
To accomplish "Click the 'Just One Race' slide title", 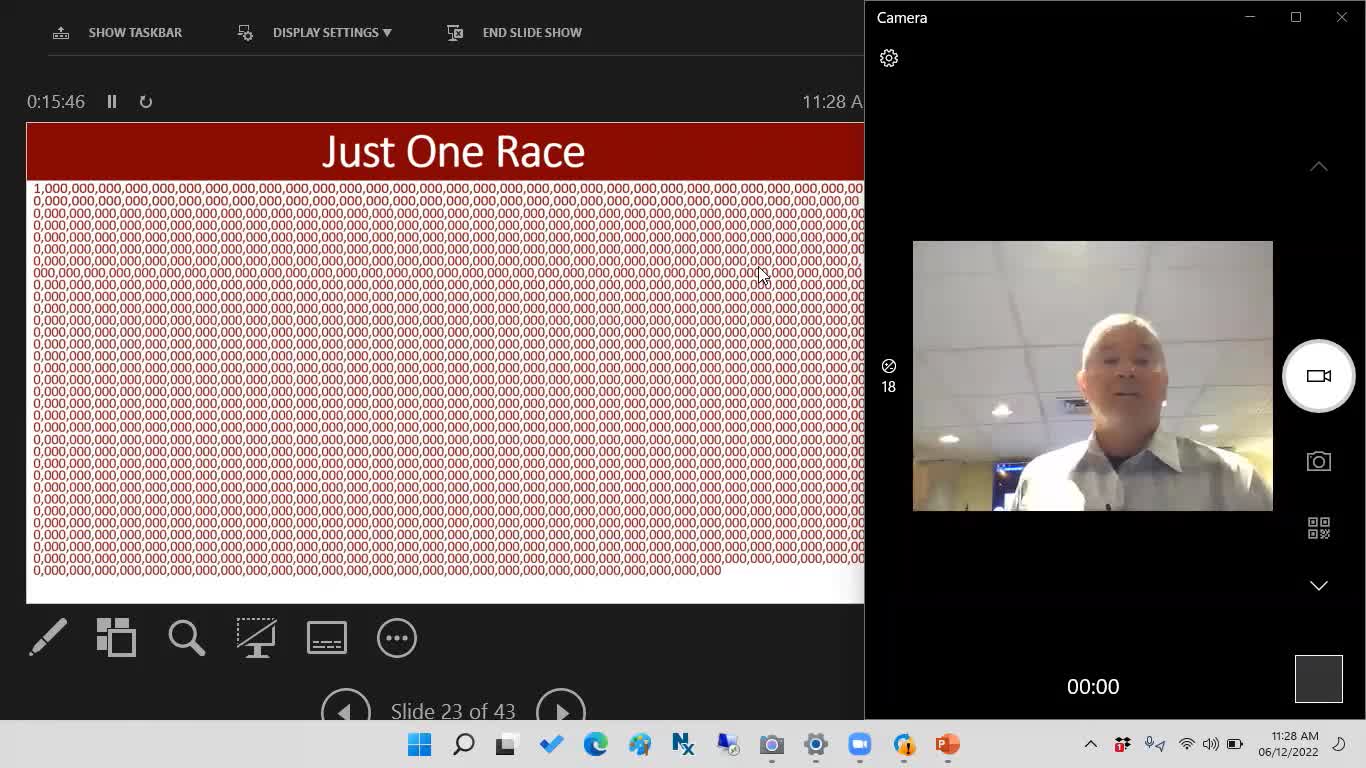I will click(453, 151).
